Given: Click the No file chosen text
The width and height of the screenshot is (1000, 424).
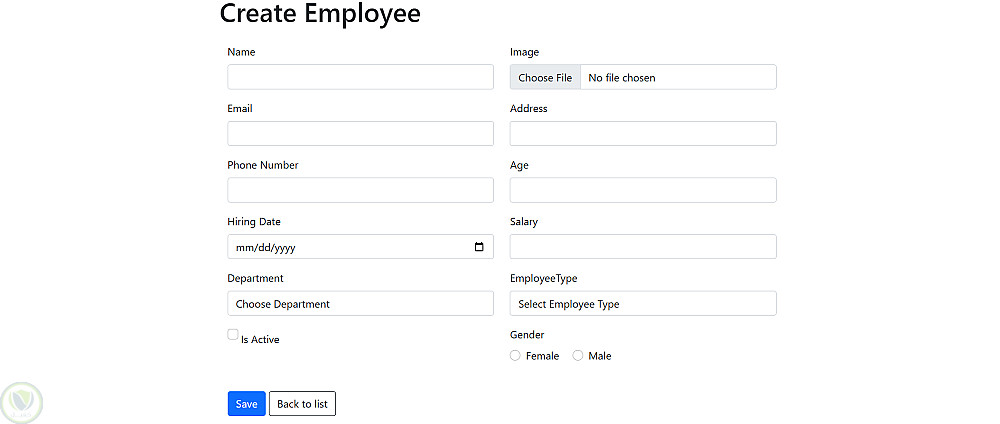Looking at the screenshot, I should [x=622, y=78].
